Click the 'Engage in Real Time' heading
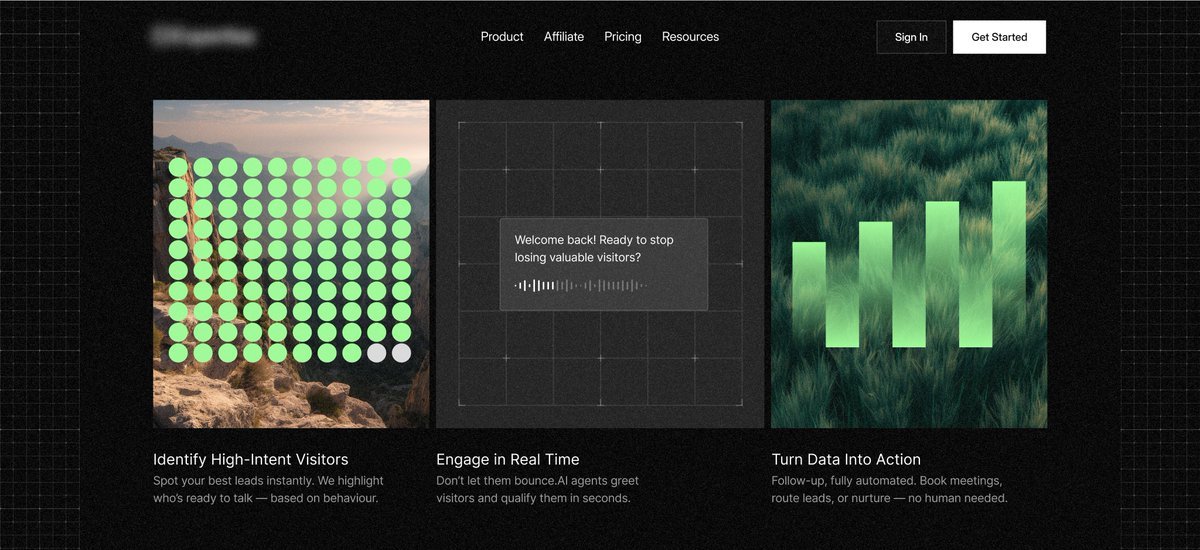The width and height of the screenshot is (1200, 550). pyautogui.click(x=507, y=460)
